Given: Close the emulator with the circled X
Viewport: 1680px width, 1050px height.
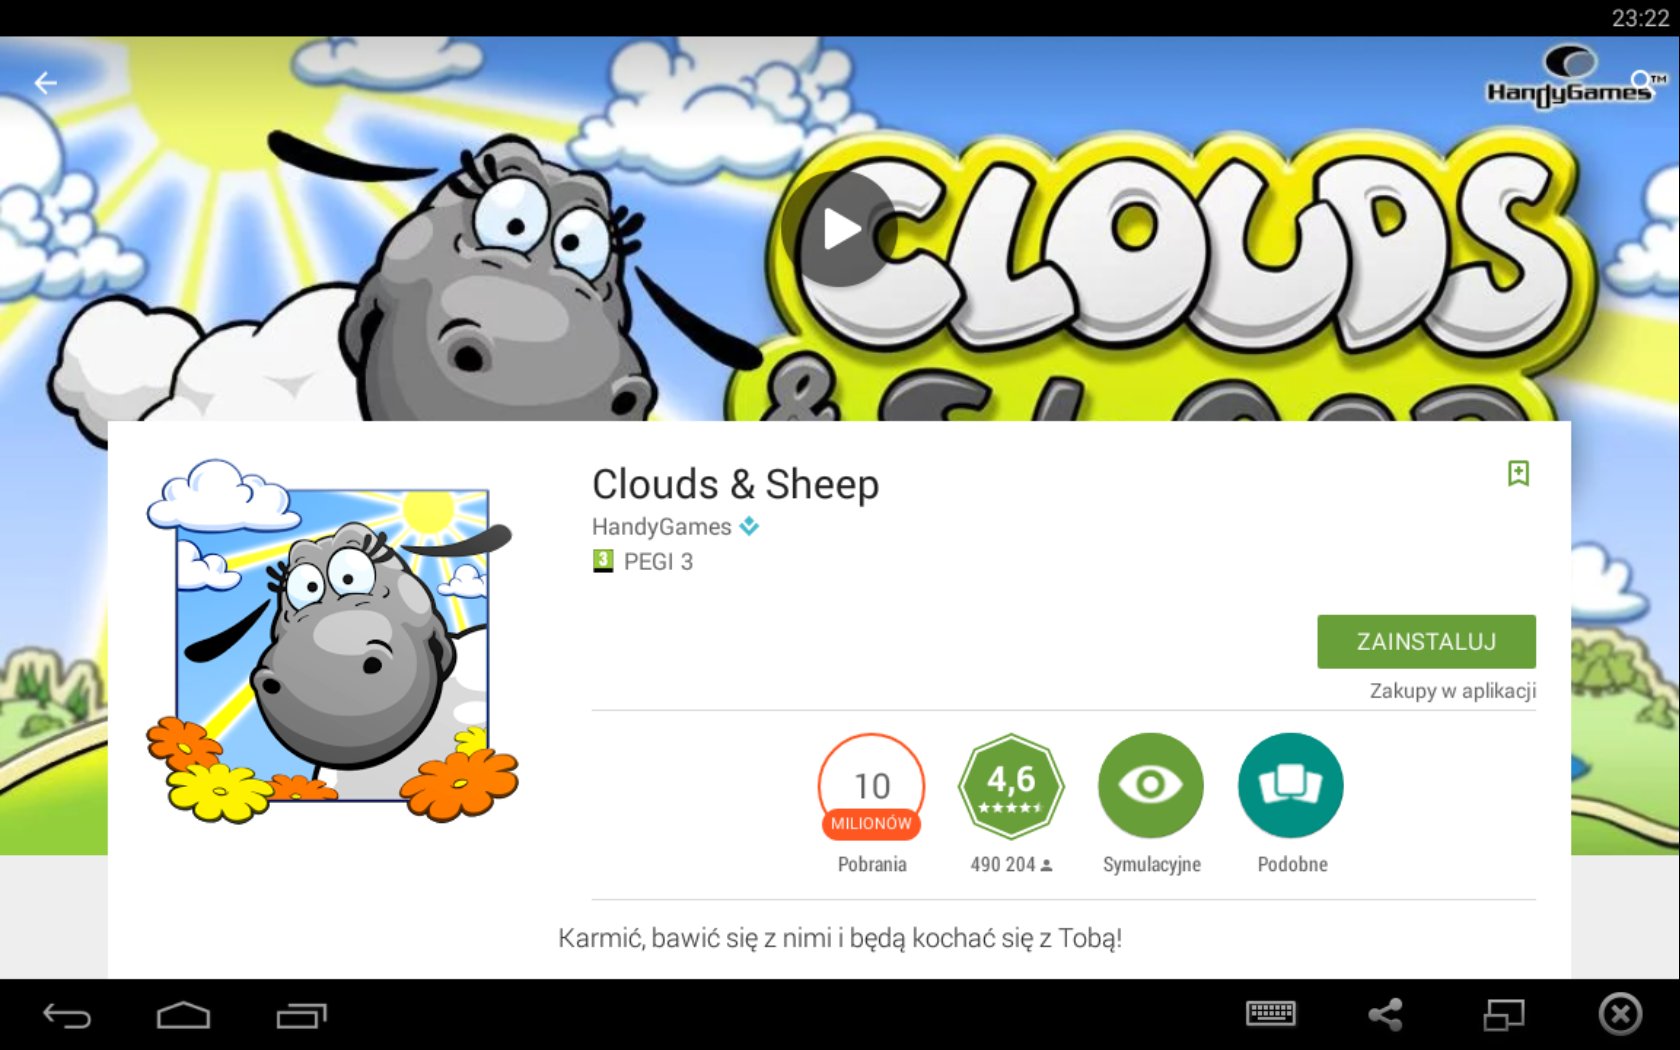Looking at the screenshot, I should pyautogui.click(x=1620, y=1014).
